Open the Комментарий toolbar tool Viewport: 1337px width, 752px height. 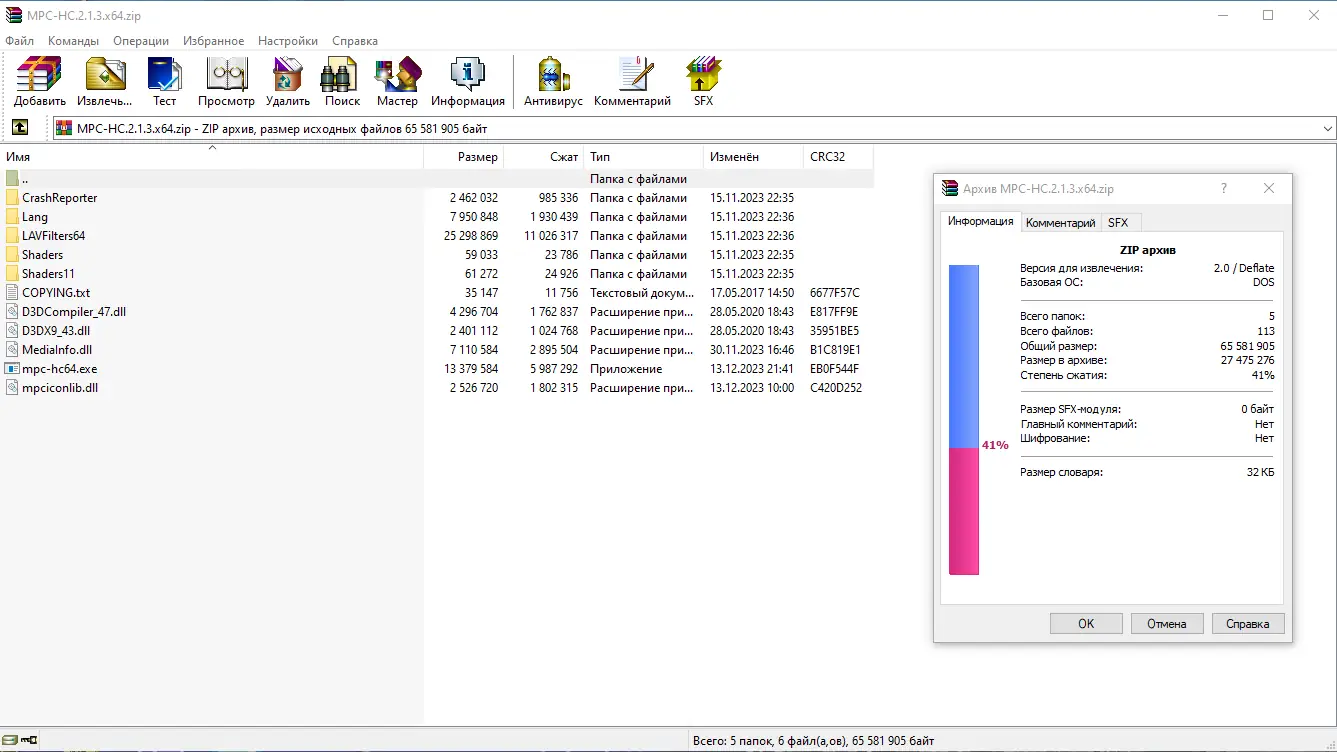tap(632, 82)
